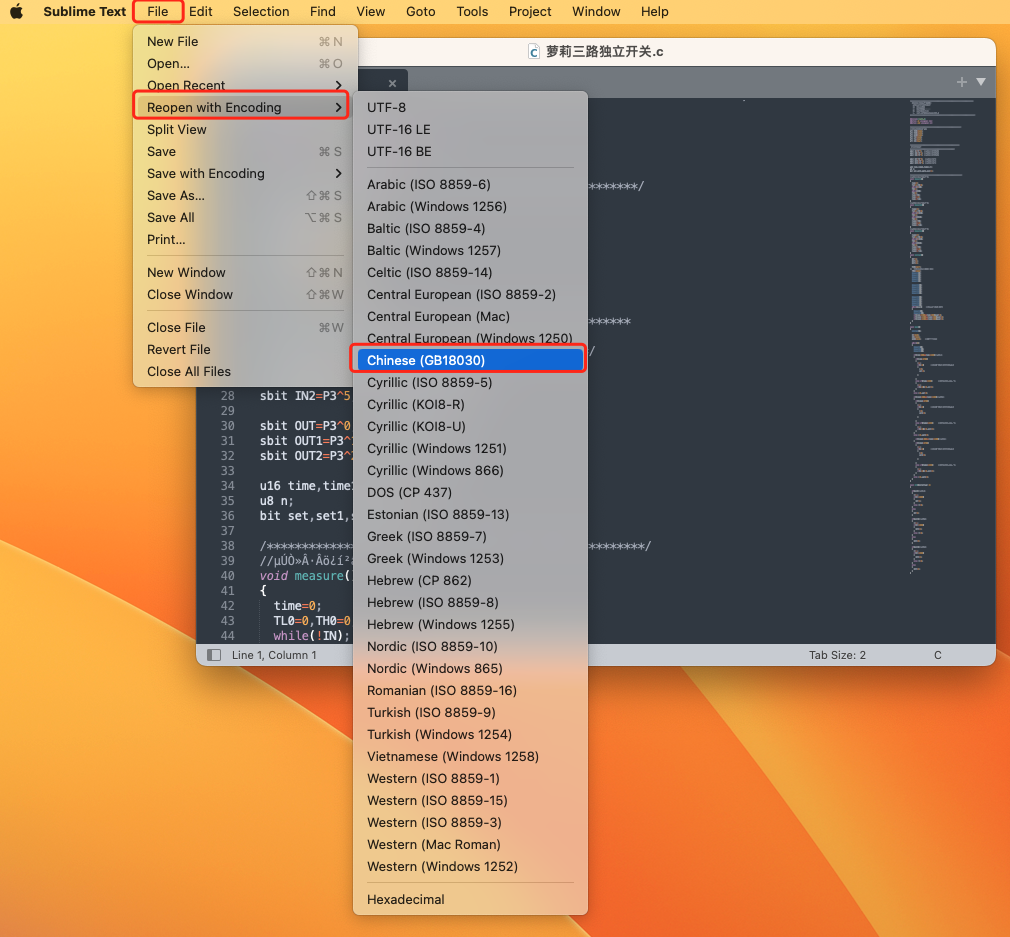The image size is (1010, 937).
Task: Expand Reopen with Encoding submenu arrow
Action: (339, 108)
